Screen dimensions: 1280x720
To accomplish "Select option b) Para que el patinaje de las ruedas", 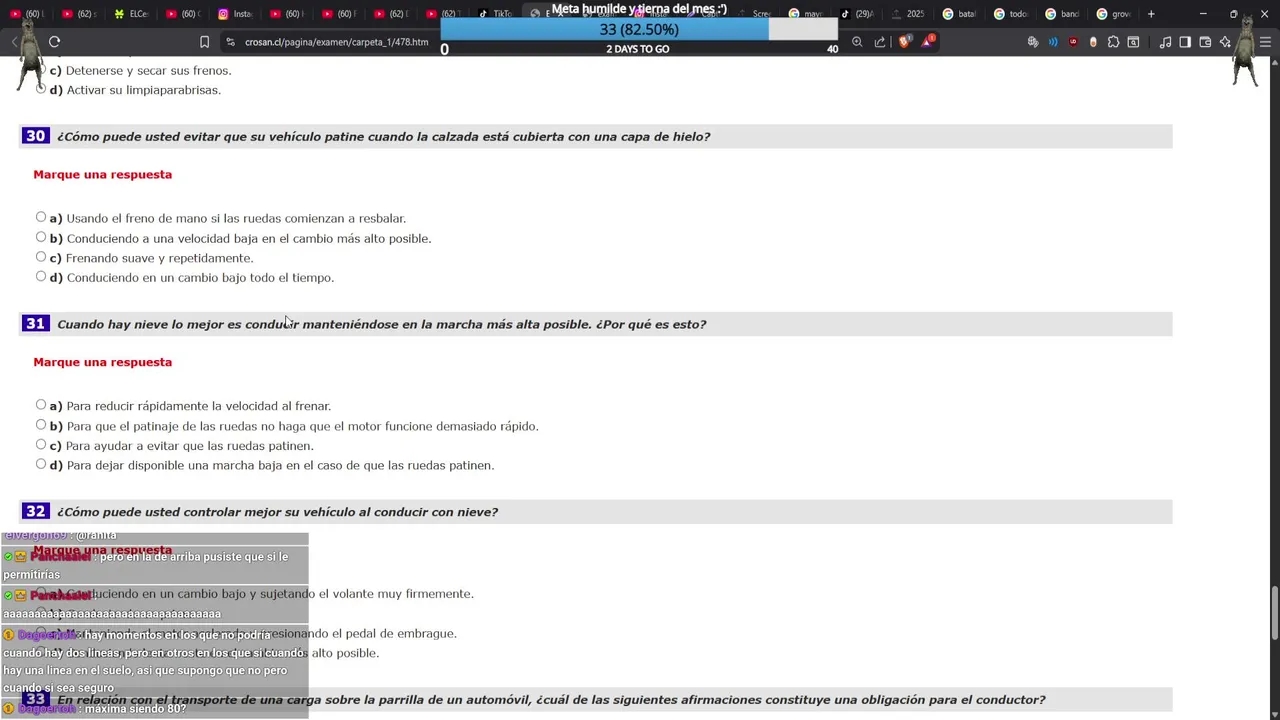I will [x=41, y=425].
